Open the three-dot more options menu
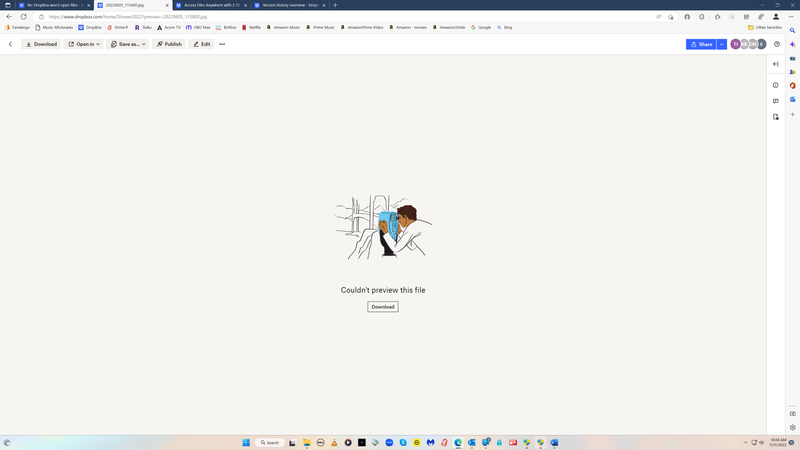800x450 pixels. [222, 44]
